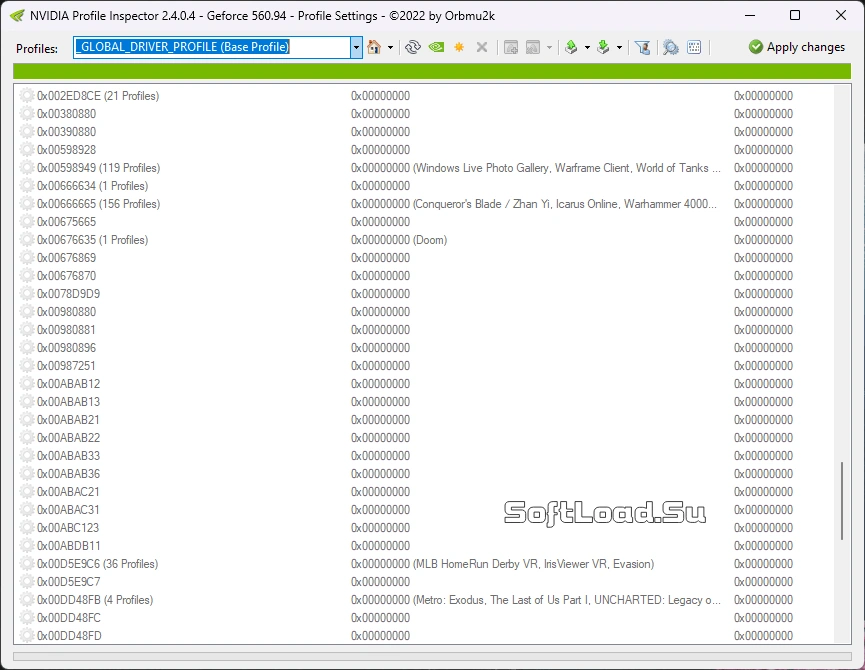Viewport: 865px width, 670px height.
Task: Select setting 0x00980881
Action: tap(66, 330)
